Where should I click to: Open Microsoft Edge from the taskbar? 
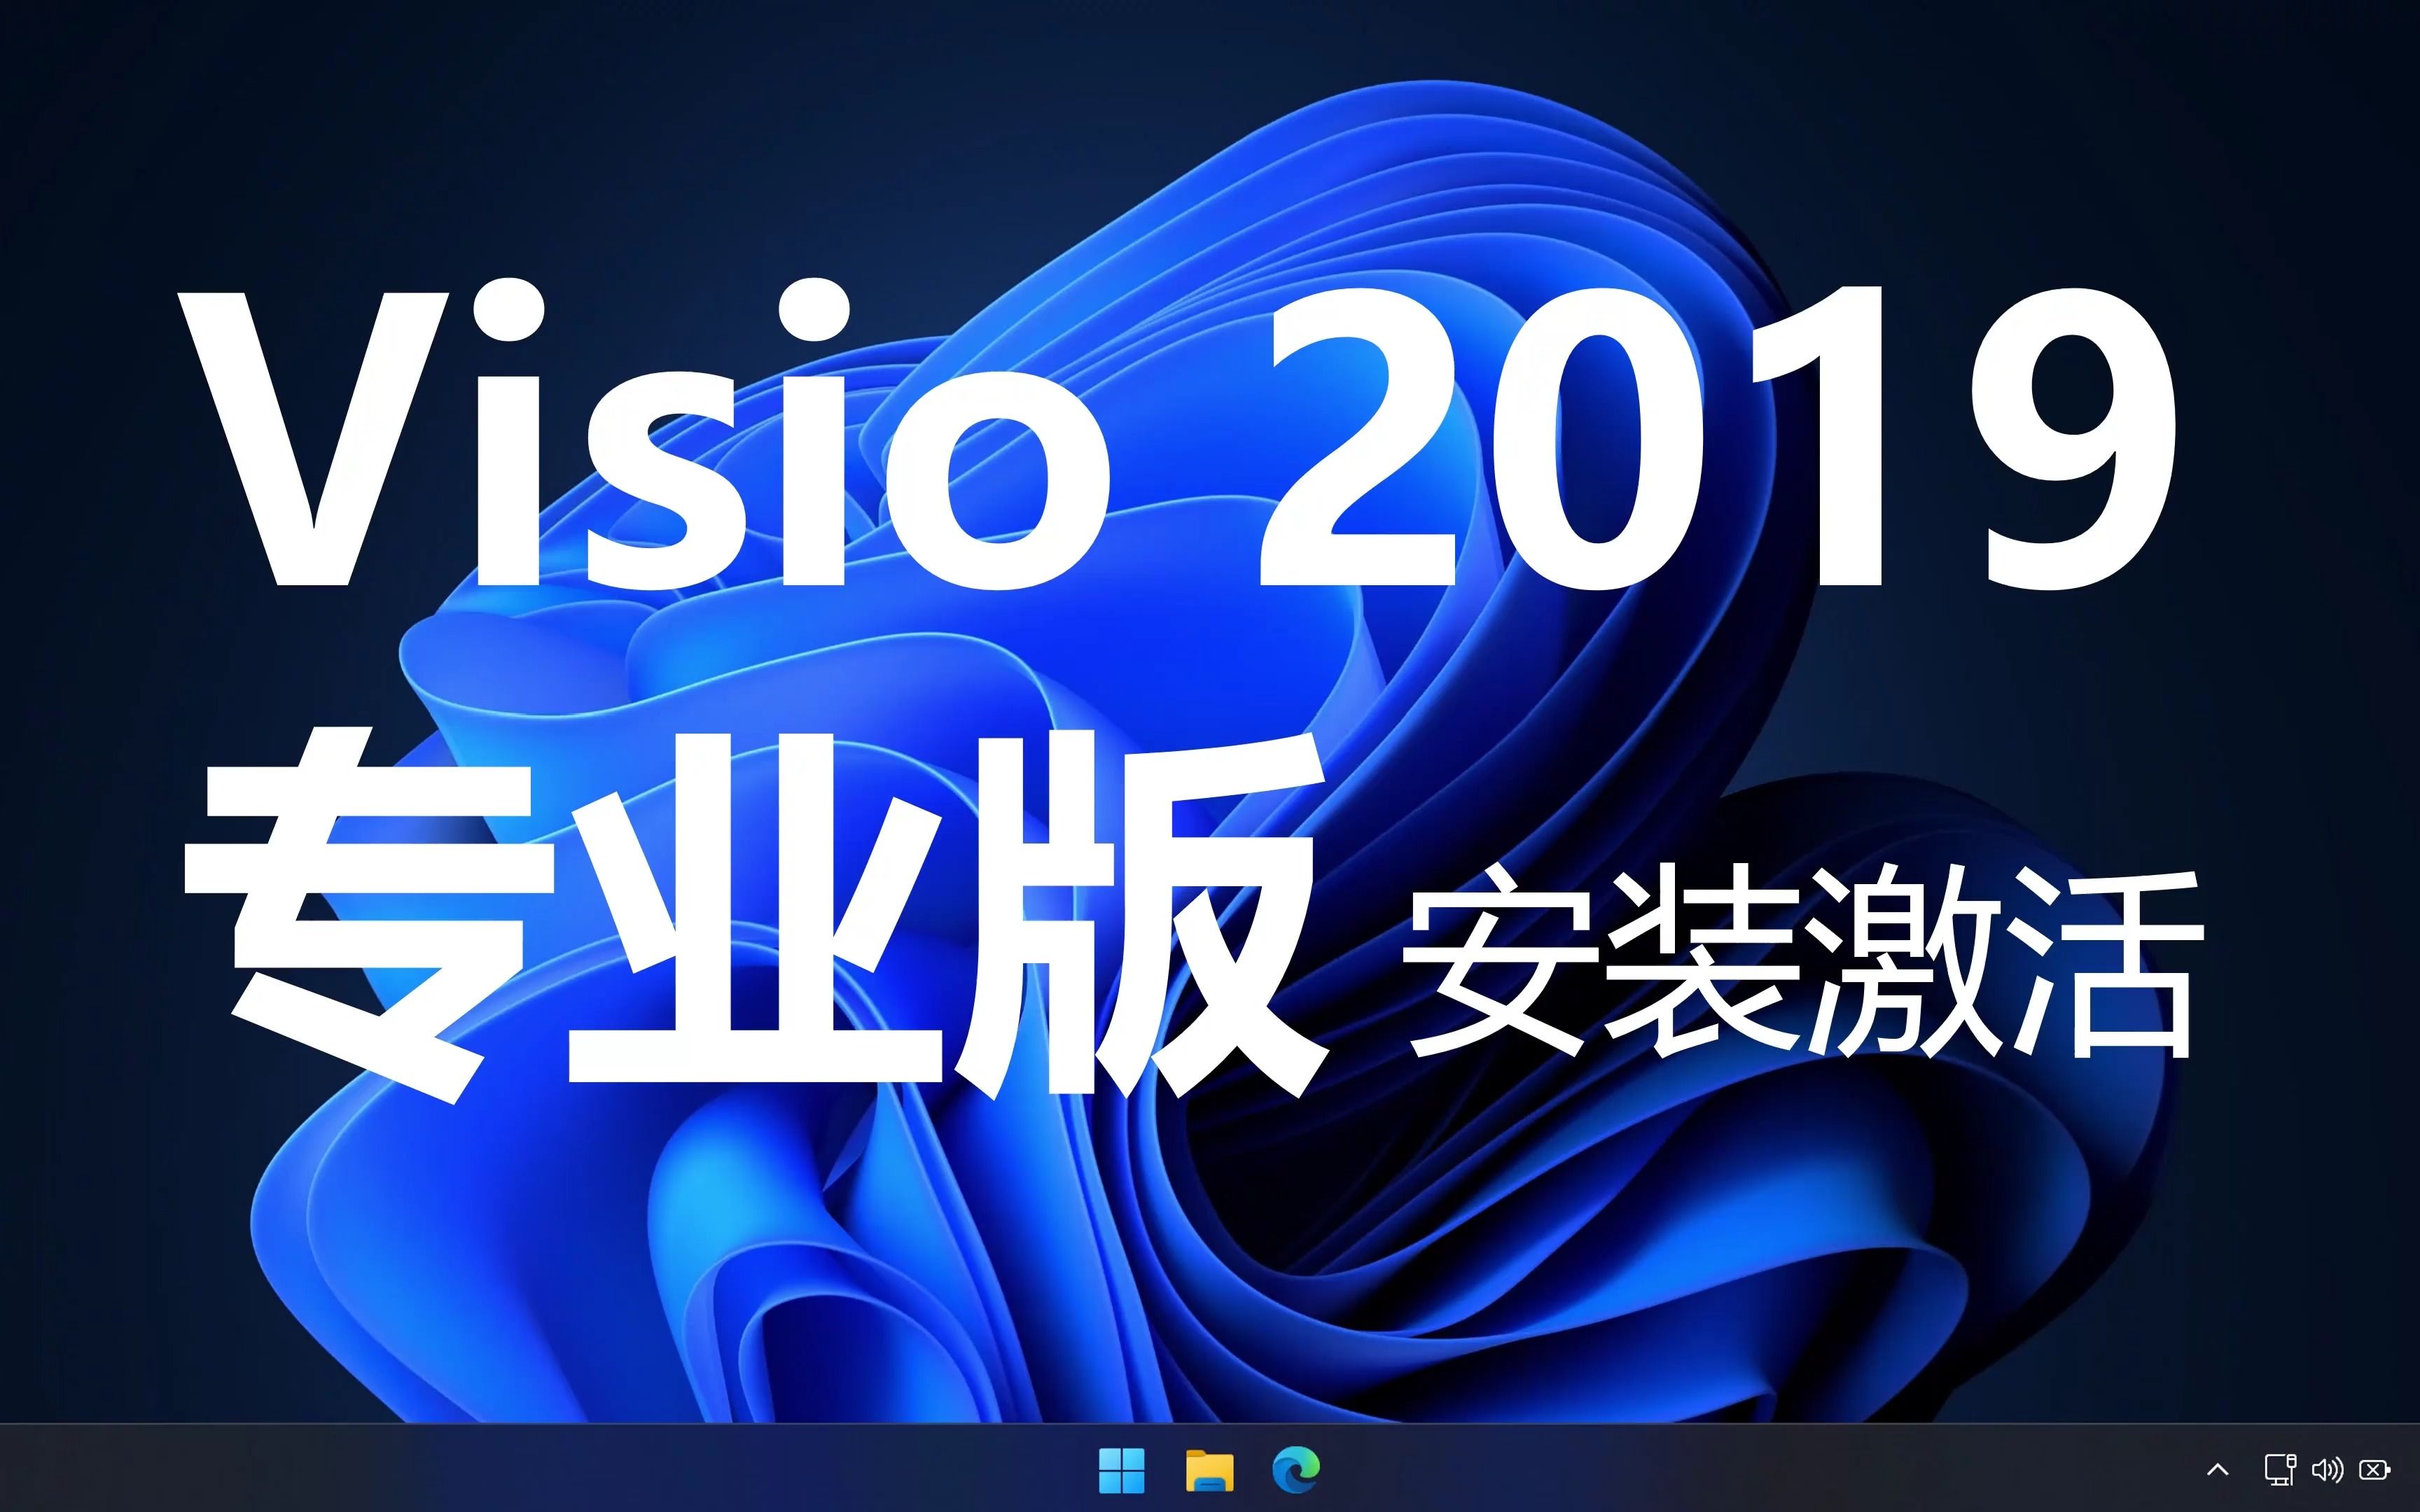[1296, 1469]
